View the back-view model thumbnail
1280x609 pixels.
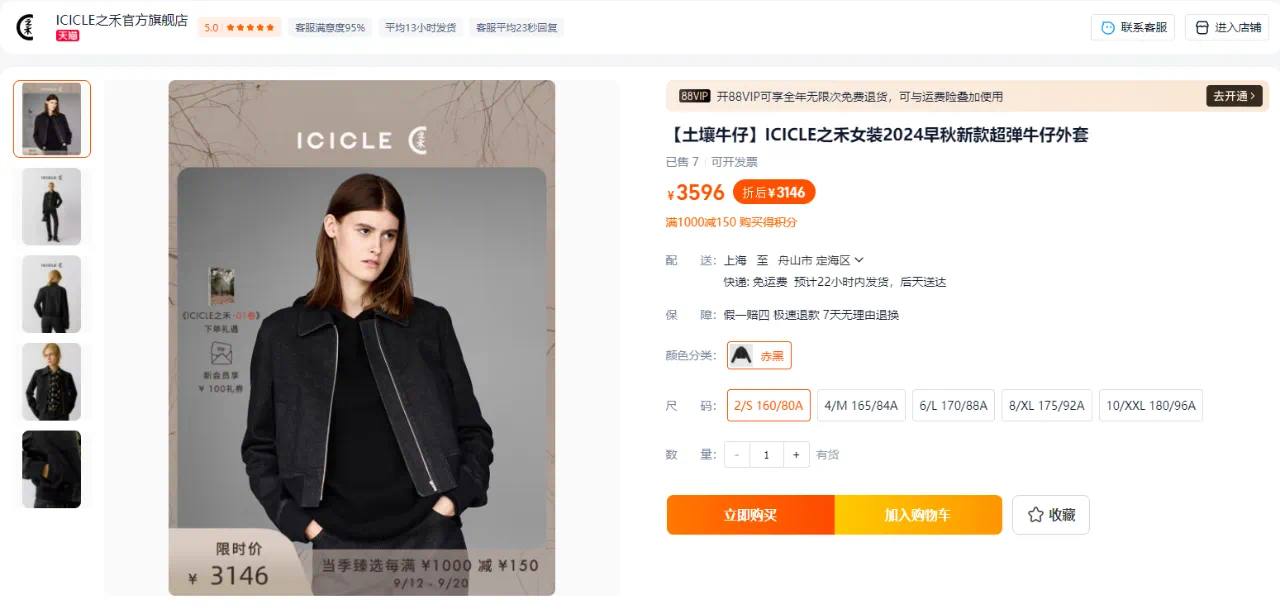click(x=51, y=294)
